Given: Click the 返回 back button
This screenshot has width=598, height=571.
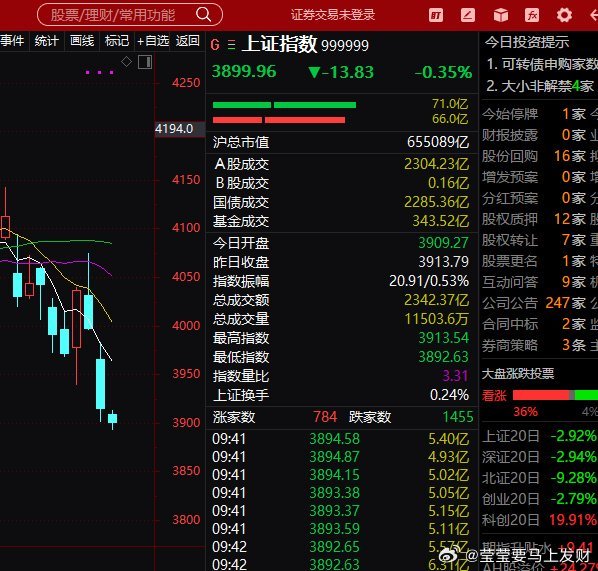Looking at the screenshot, I should pos(187,40).
